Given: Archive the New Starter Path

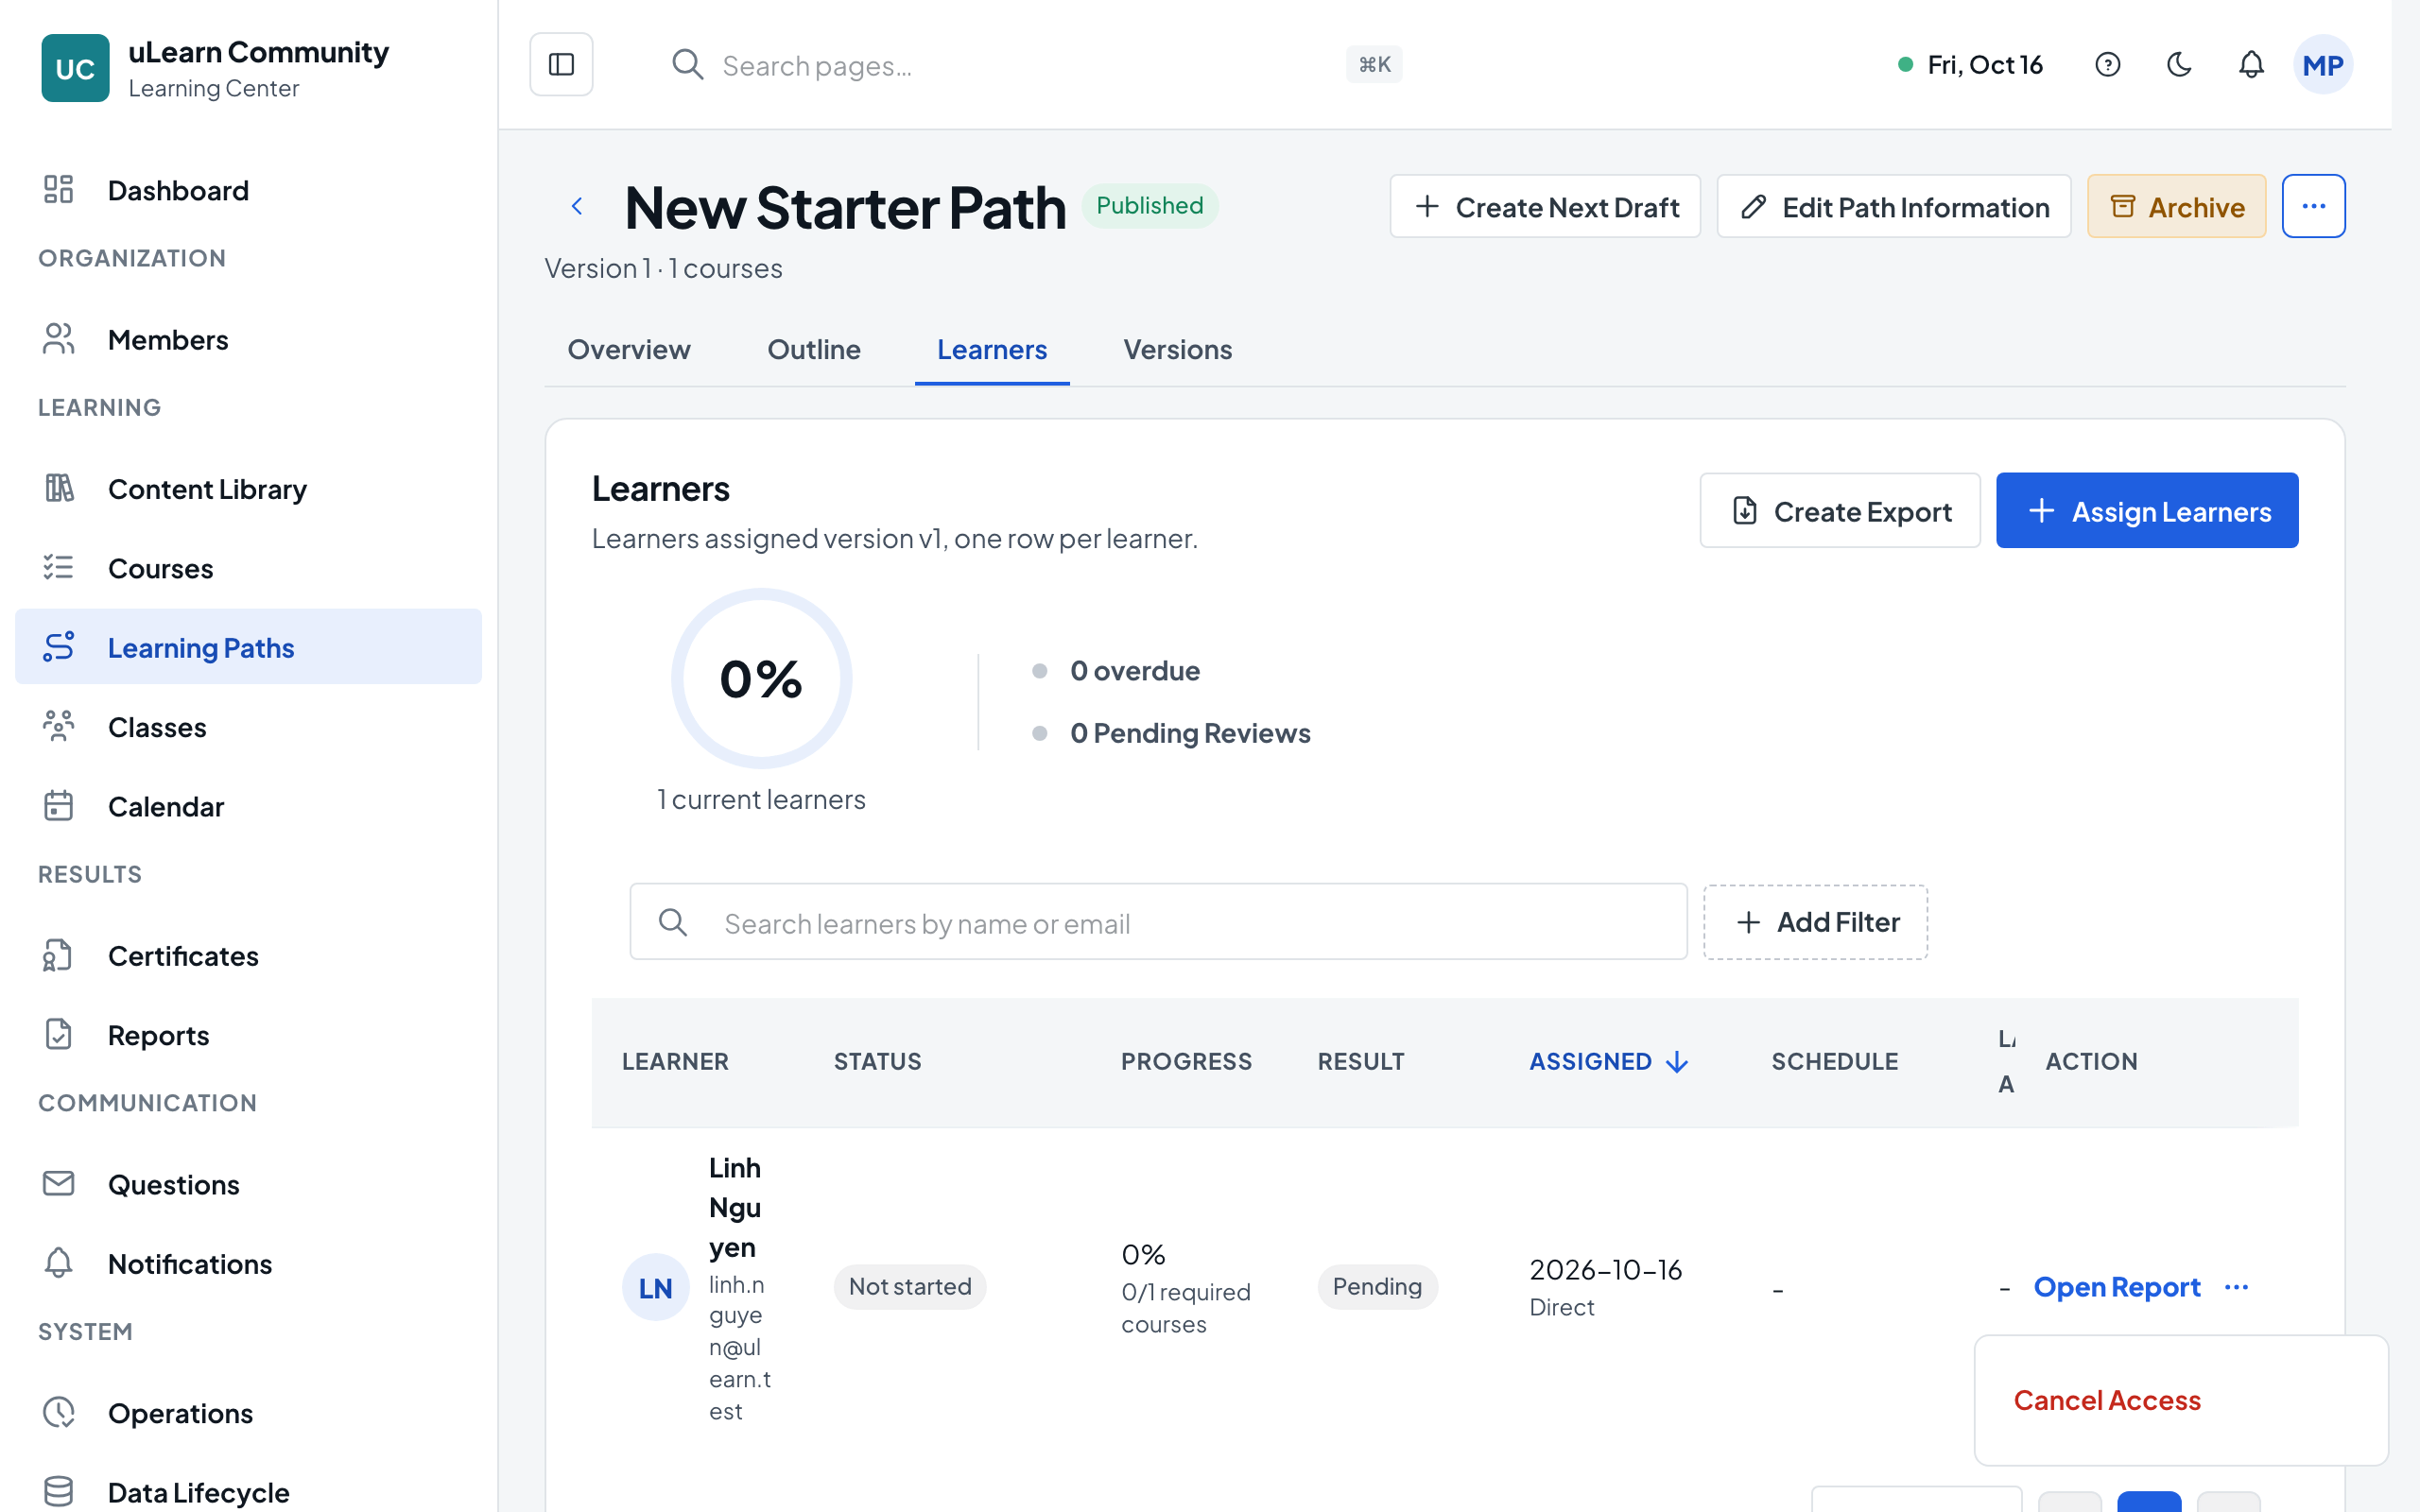Looking at the screenshot, I should [x=2176, y=206].
